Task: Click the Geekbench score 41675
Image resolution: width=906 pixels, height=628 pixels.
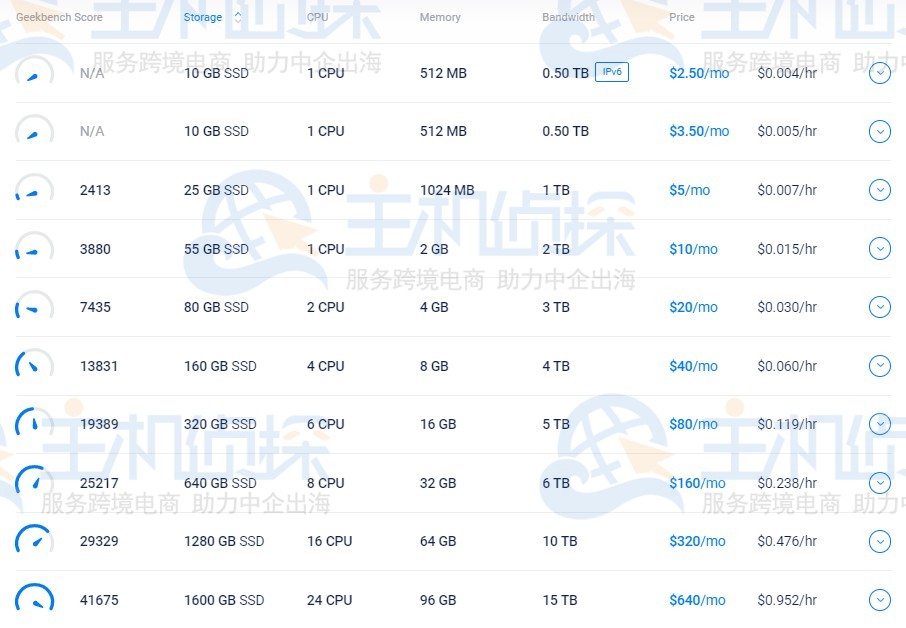Action: tap(99, 600)
